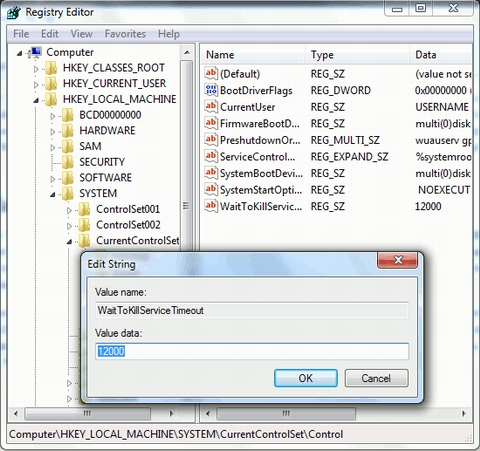This screenshot has height=451, width=480.
Task: Select the HKEY_CLASSES_ROOT folder icon
Action: tap(51, 68)
